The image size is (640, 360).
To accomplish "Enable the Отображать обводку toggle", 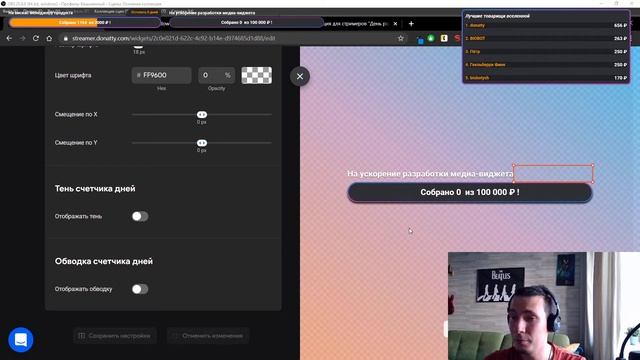I will coord(140,289).
